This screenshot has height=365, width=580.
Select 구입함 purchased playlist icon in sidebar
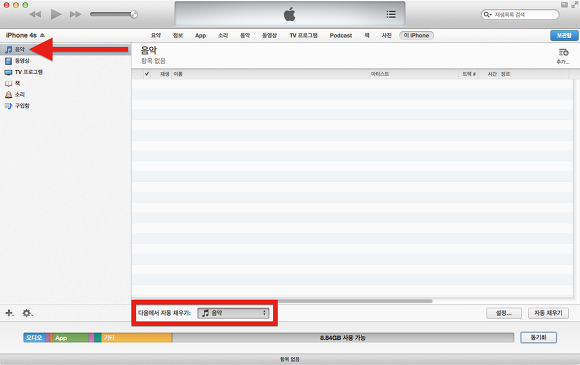click(x=9, y=106)
